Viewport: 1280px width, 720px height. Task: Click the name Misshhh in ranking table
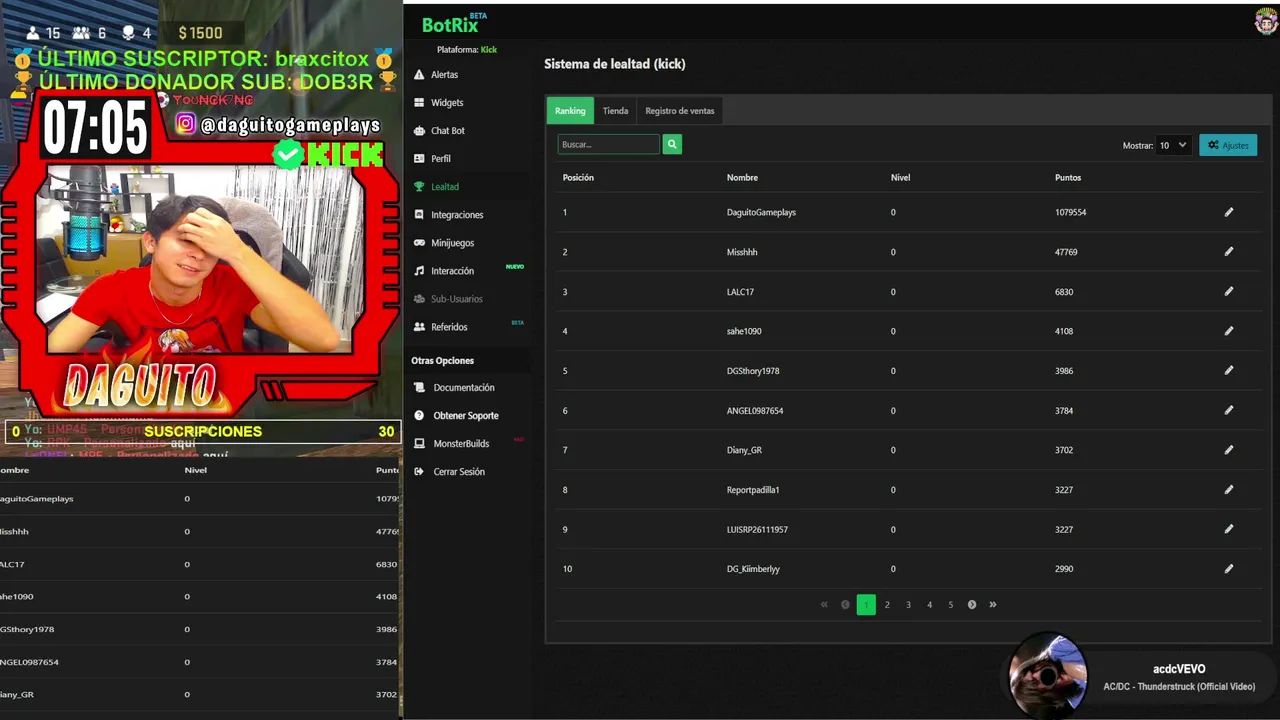[x=742, y=252]
